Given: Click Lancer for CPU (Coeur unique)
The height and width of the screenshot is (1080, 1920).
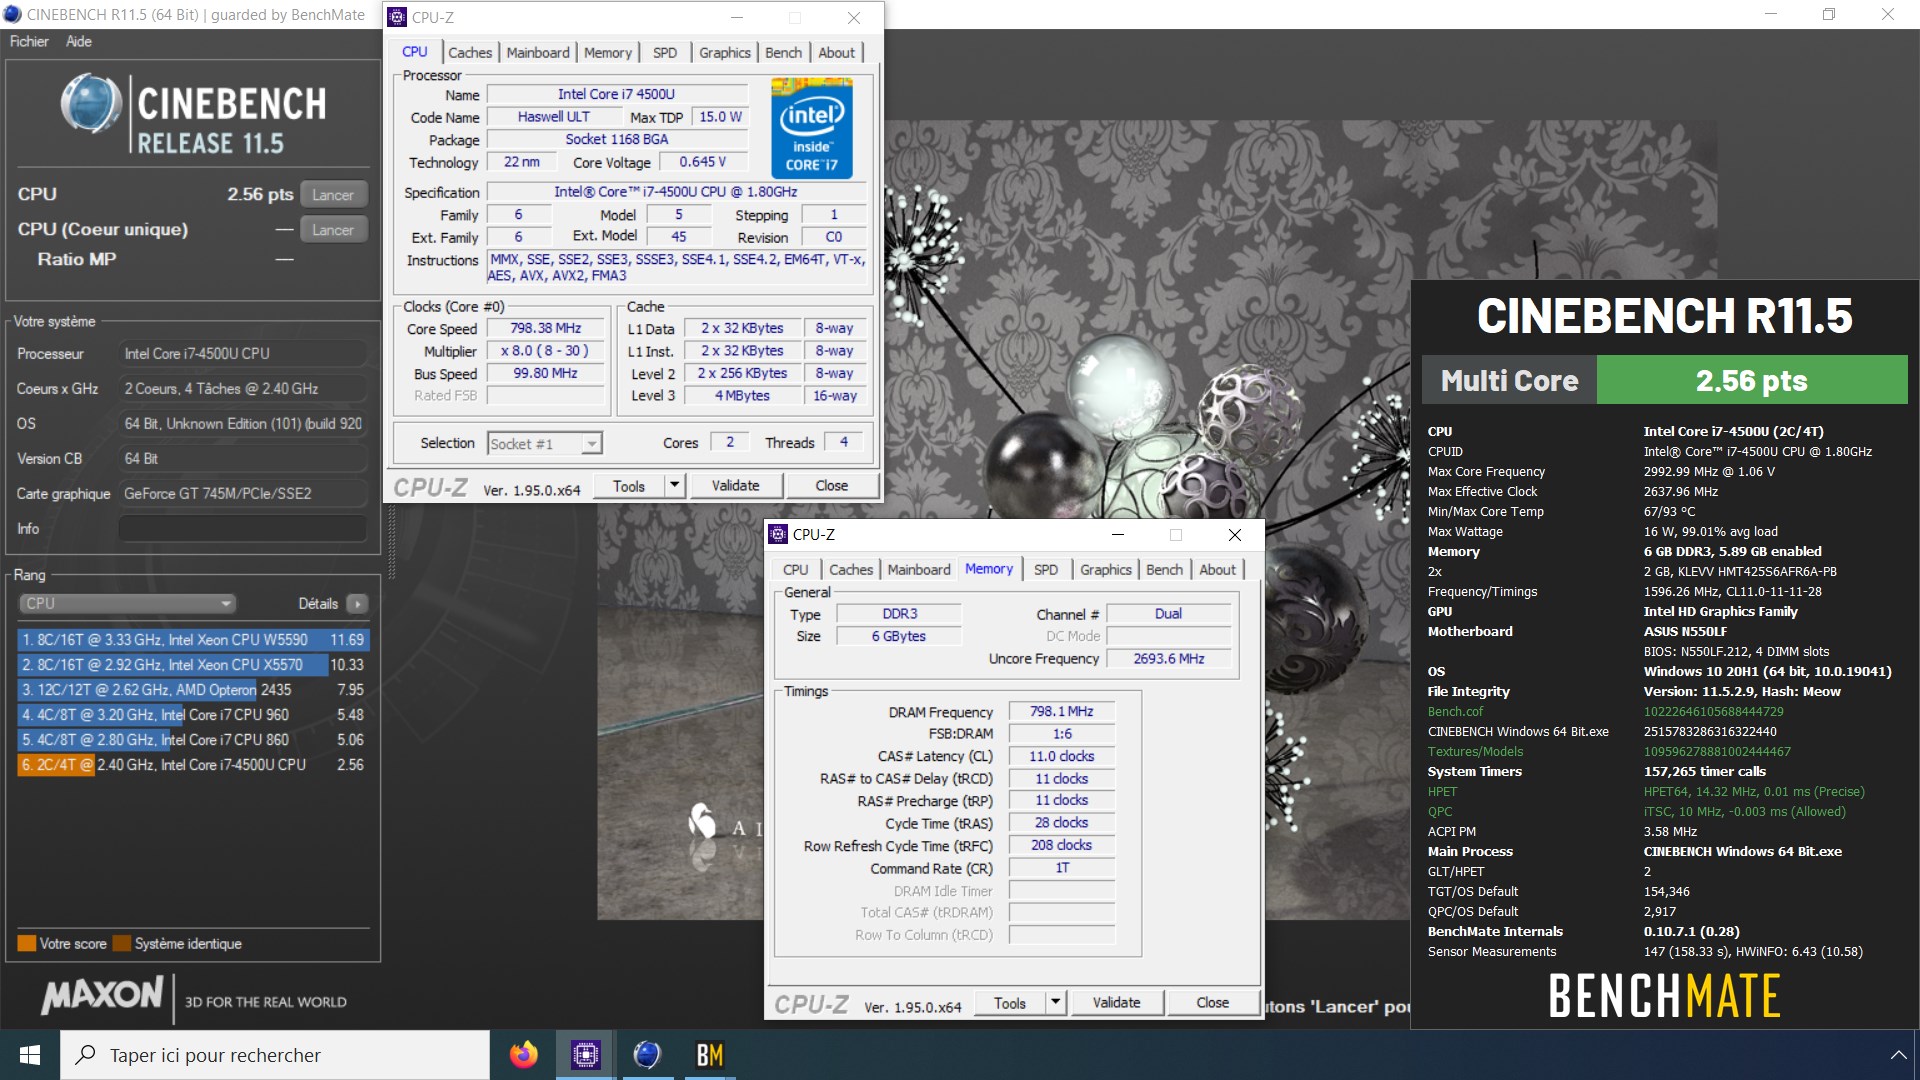Looking at the screenshot, I should [333, 229].
